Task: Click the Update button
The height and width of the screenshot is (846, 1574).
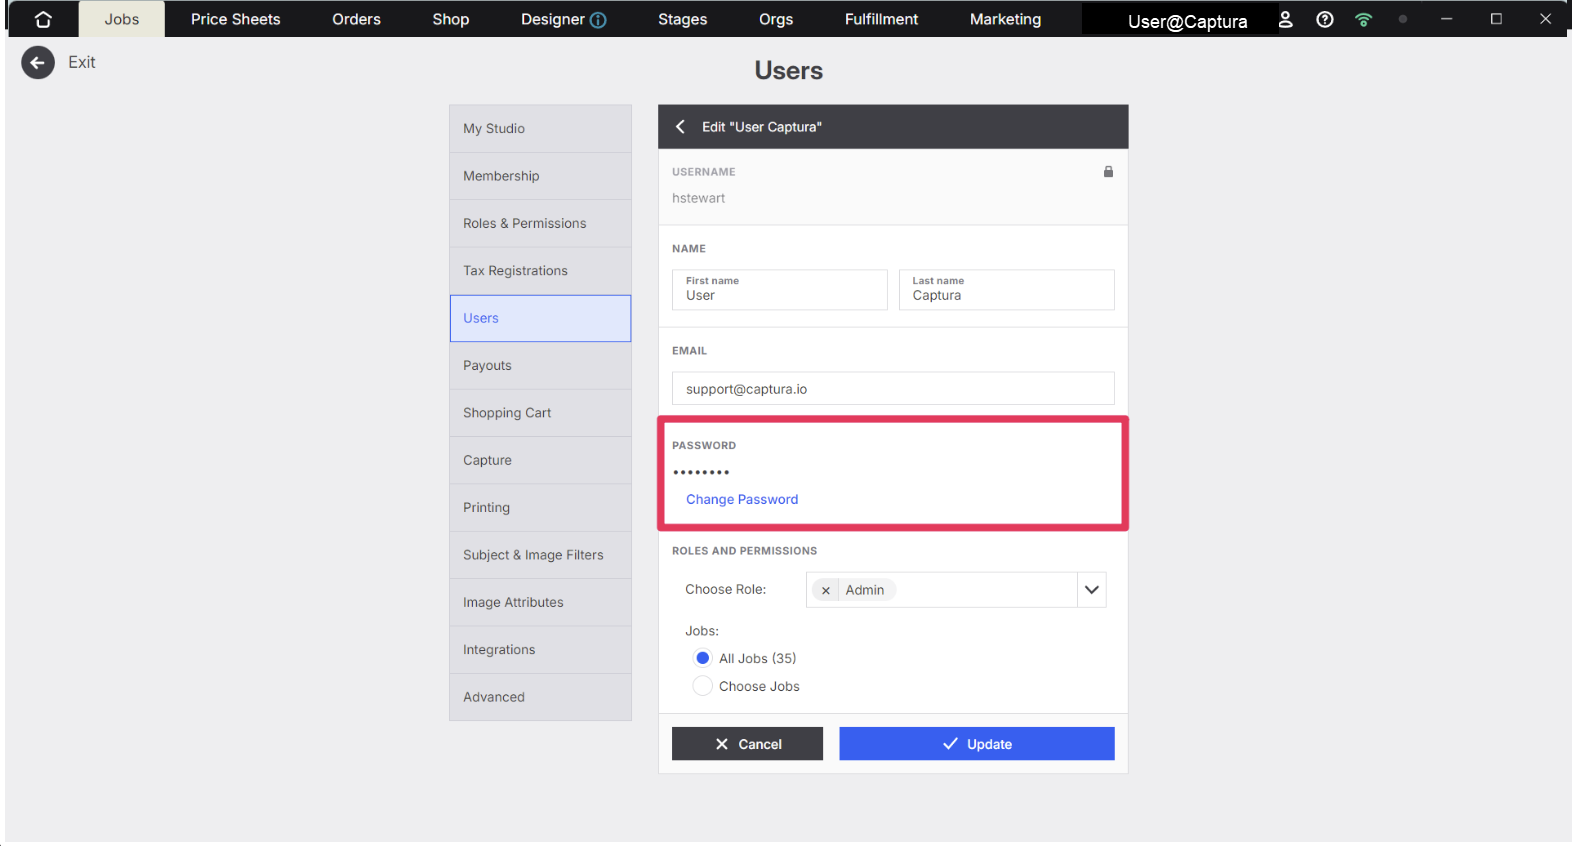Action: pyautogui.click(x=977, y=744)
